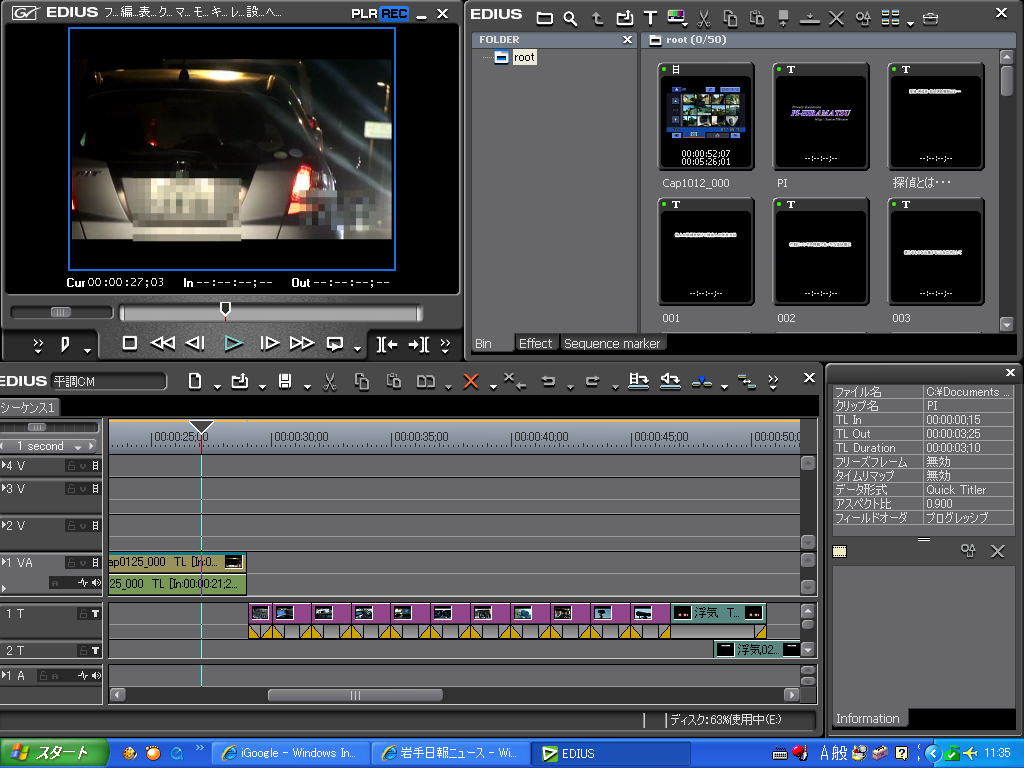Rewind the player preview
This screenshot has height=768, width=1024.
[x=163, y=343]
